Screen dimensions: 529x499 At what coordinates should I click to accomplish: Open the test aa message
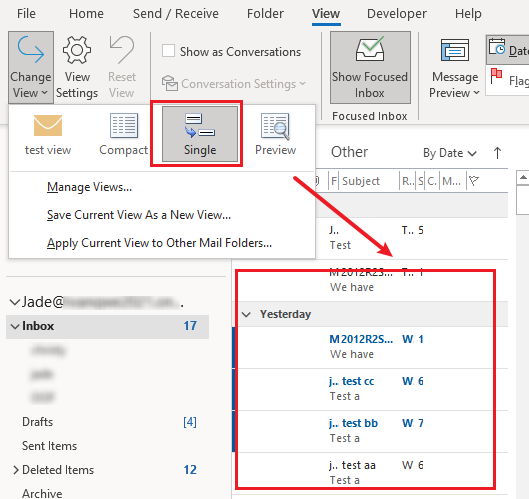coord(371,473)
